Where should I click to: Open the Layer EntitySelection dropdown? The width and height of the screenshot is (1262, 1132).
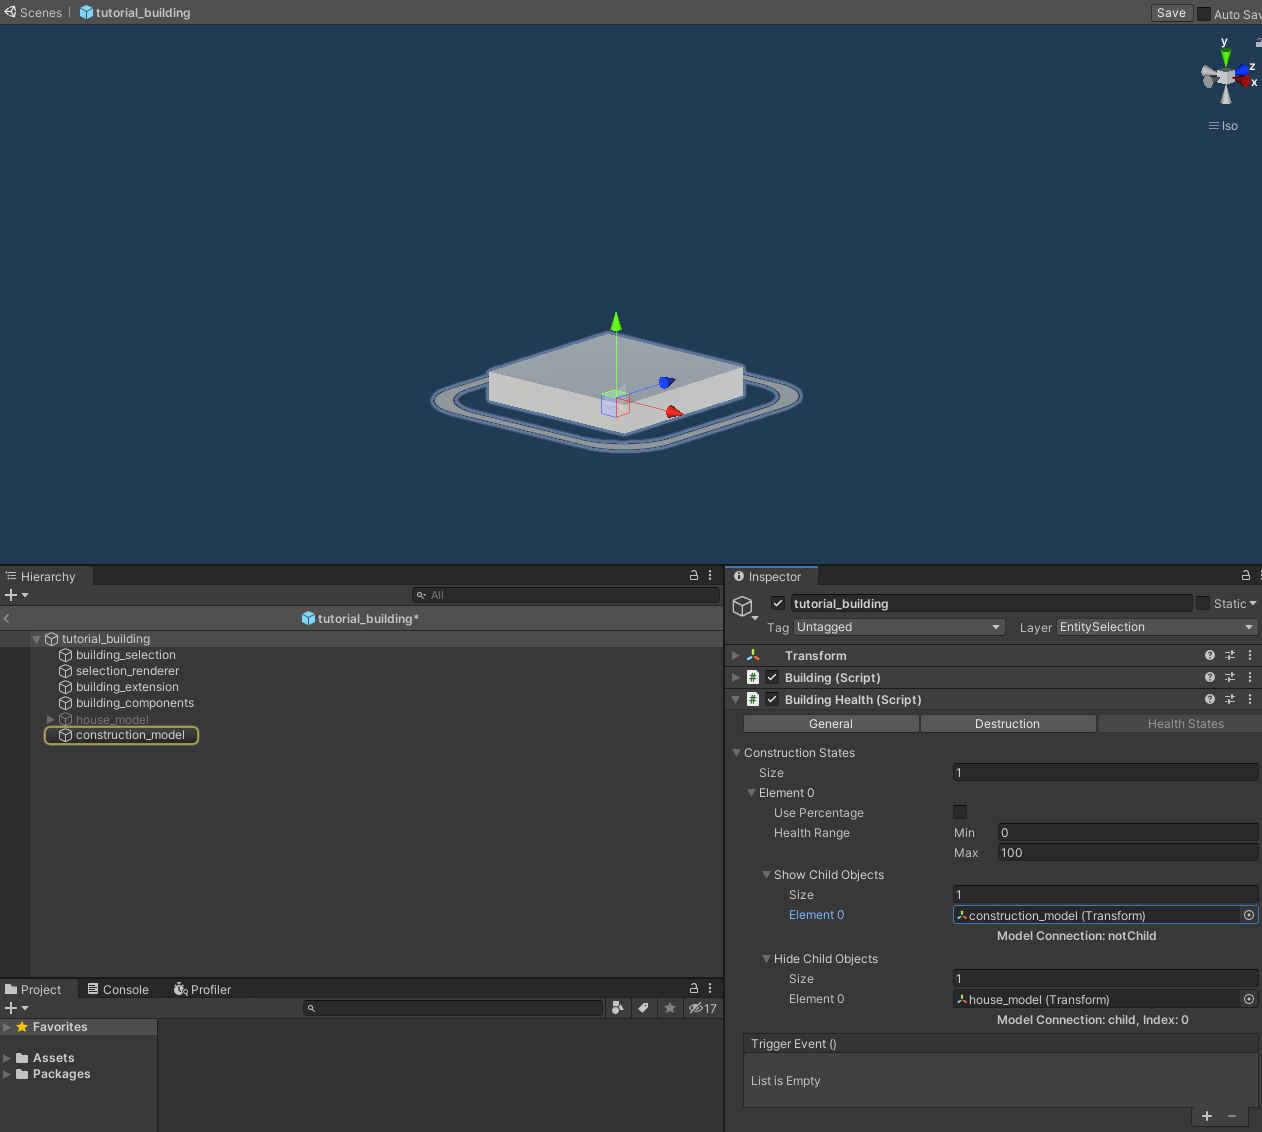1156,628
